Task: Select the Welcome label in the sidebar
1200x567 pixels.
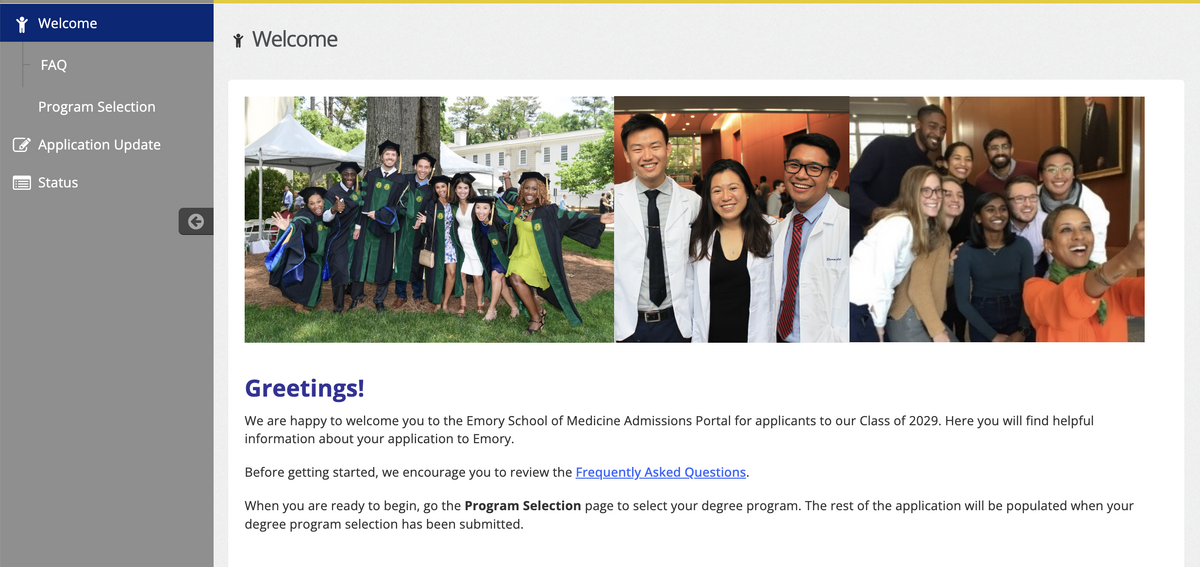Action: (68, 23)
